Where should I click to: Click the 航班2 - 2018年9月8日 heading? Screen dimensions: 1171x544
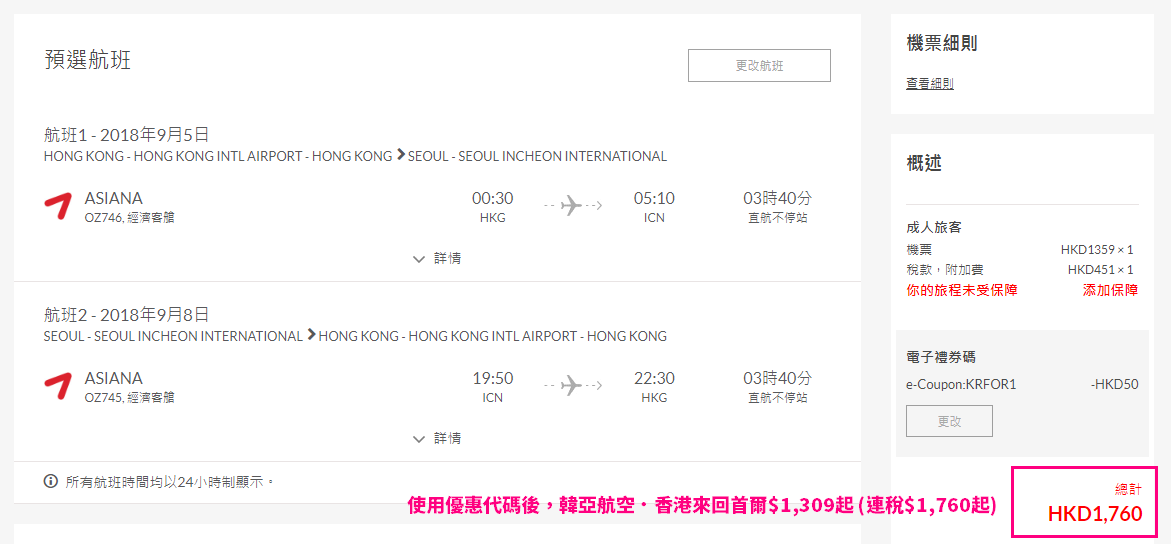tap(126, 315)
